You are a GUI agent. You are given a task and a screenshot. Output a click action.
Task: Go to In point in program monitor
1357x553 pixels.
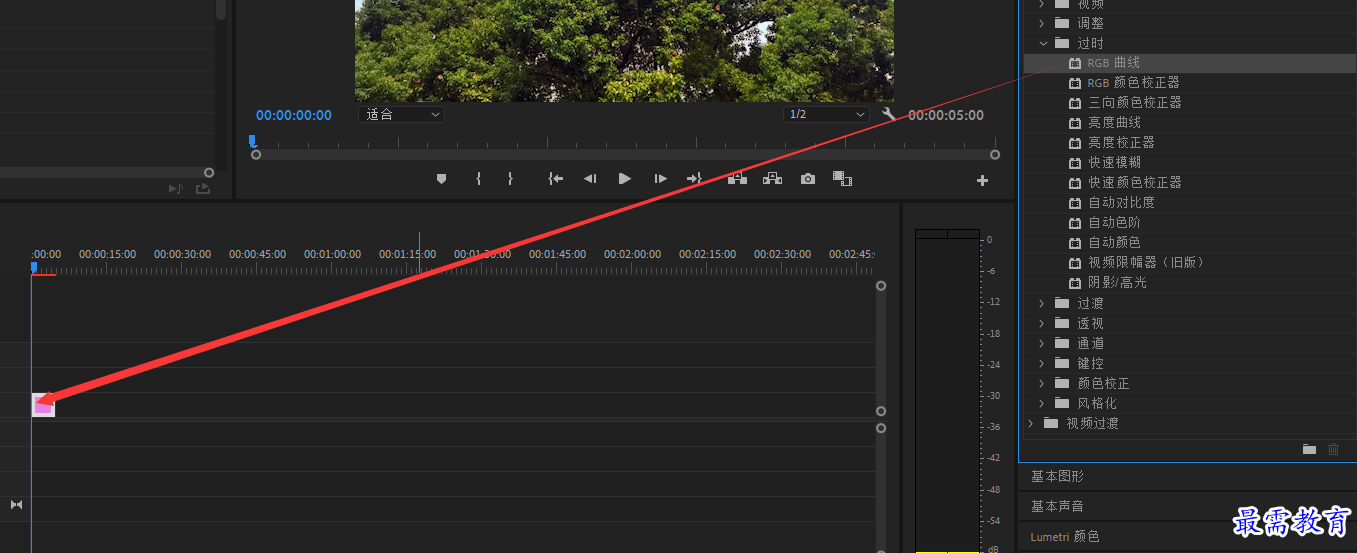point(555,179)
